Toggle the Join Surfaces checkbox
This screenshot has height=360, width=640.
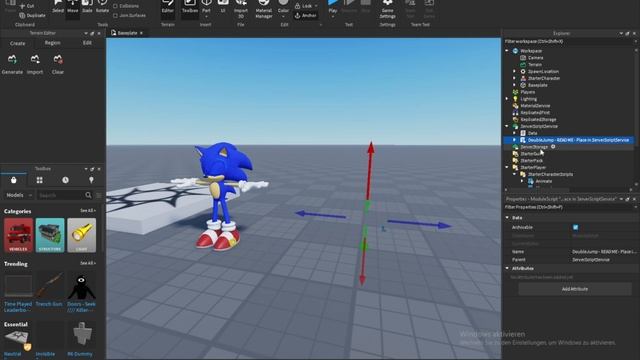[x=116, y=16]
